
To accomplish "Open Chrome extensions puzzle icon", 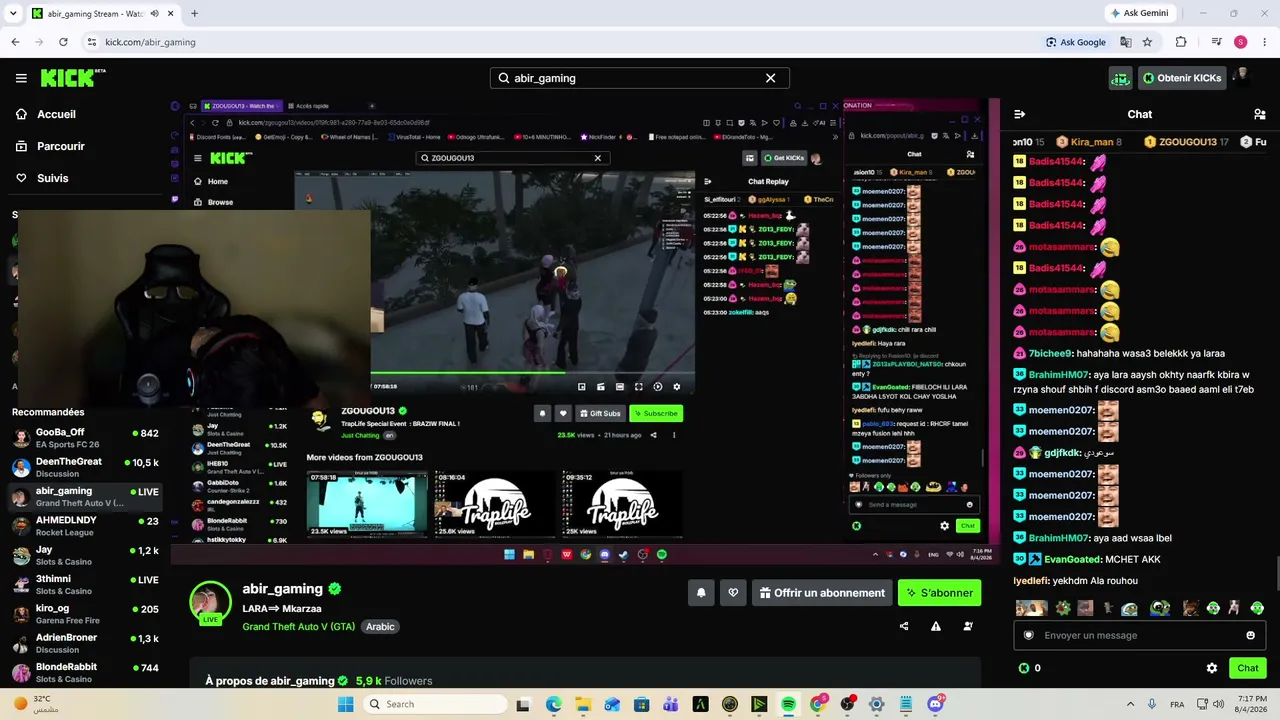I will click(1181, 42).
